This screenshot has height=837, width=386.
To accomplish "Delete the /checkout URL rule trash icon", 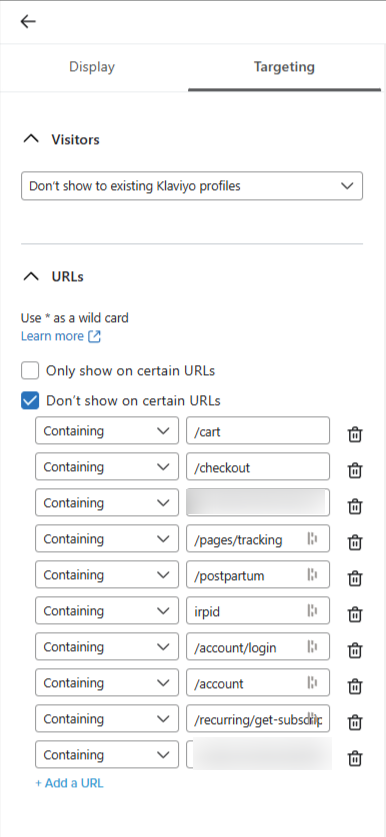I will (x=355, y=470).
